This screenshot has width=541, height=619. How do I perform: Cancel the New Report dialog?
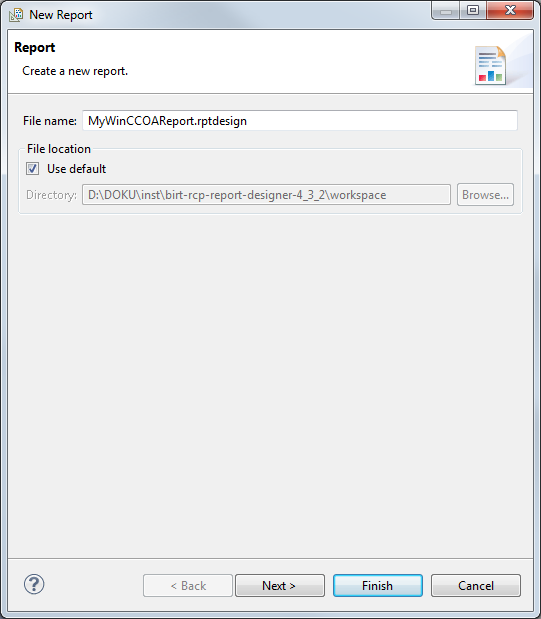(476, 585)
